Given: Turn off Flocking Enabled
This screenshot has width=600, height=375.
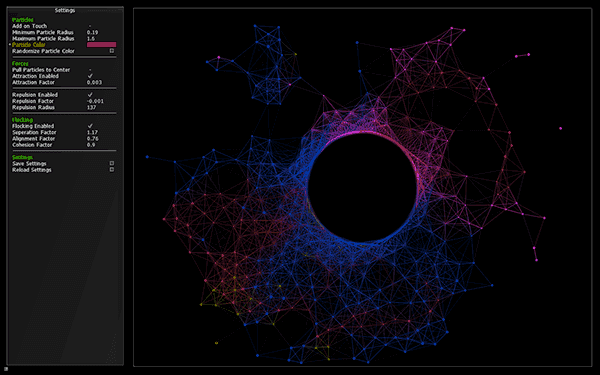Looking at the screenshot, I should (90, 126).
